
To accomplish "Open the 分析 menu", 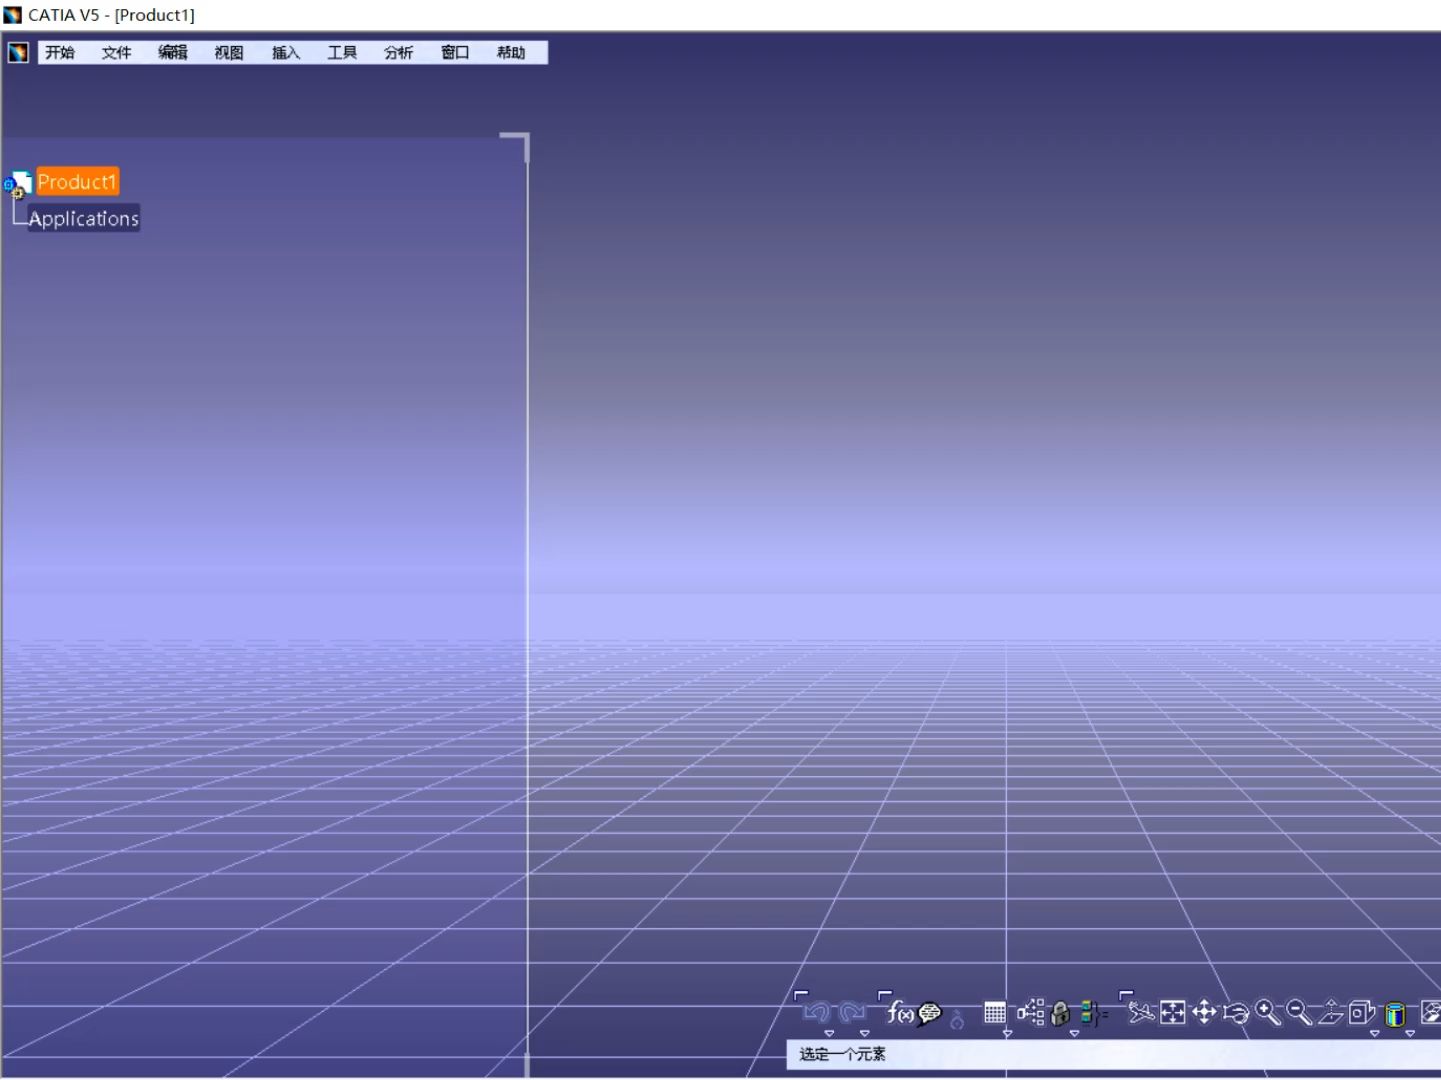I will tap(398, 52).
